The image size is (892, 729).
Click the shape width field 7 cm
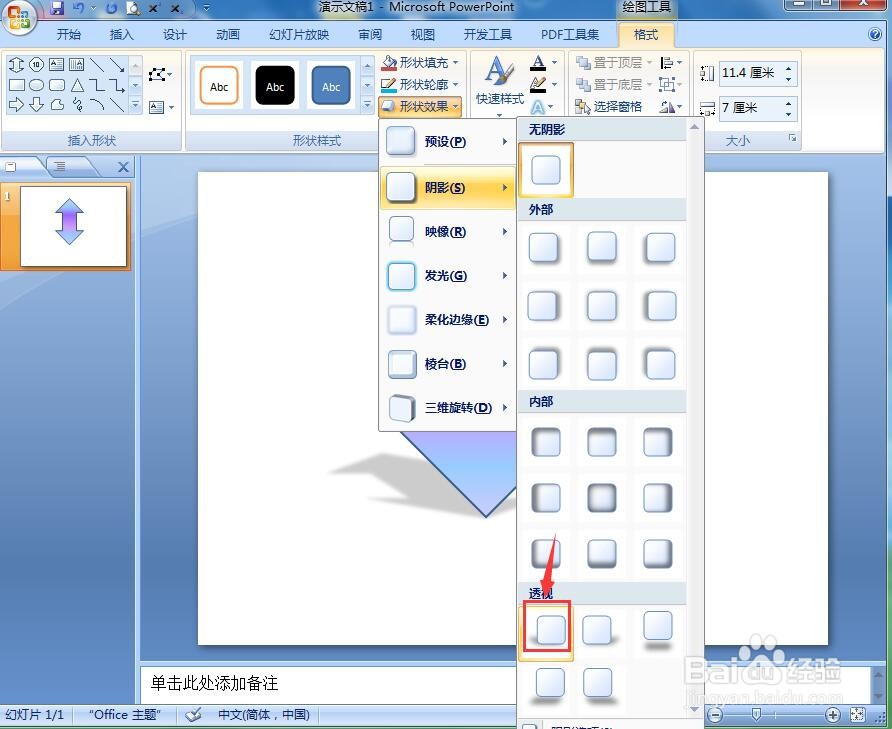click(x=751, y=108)
